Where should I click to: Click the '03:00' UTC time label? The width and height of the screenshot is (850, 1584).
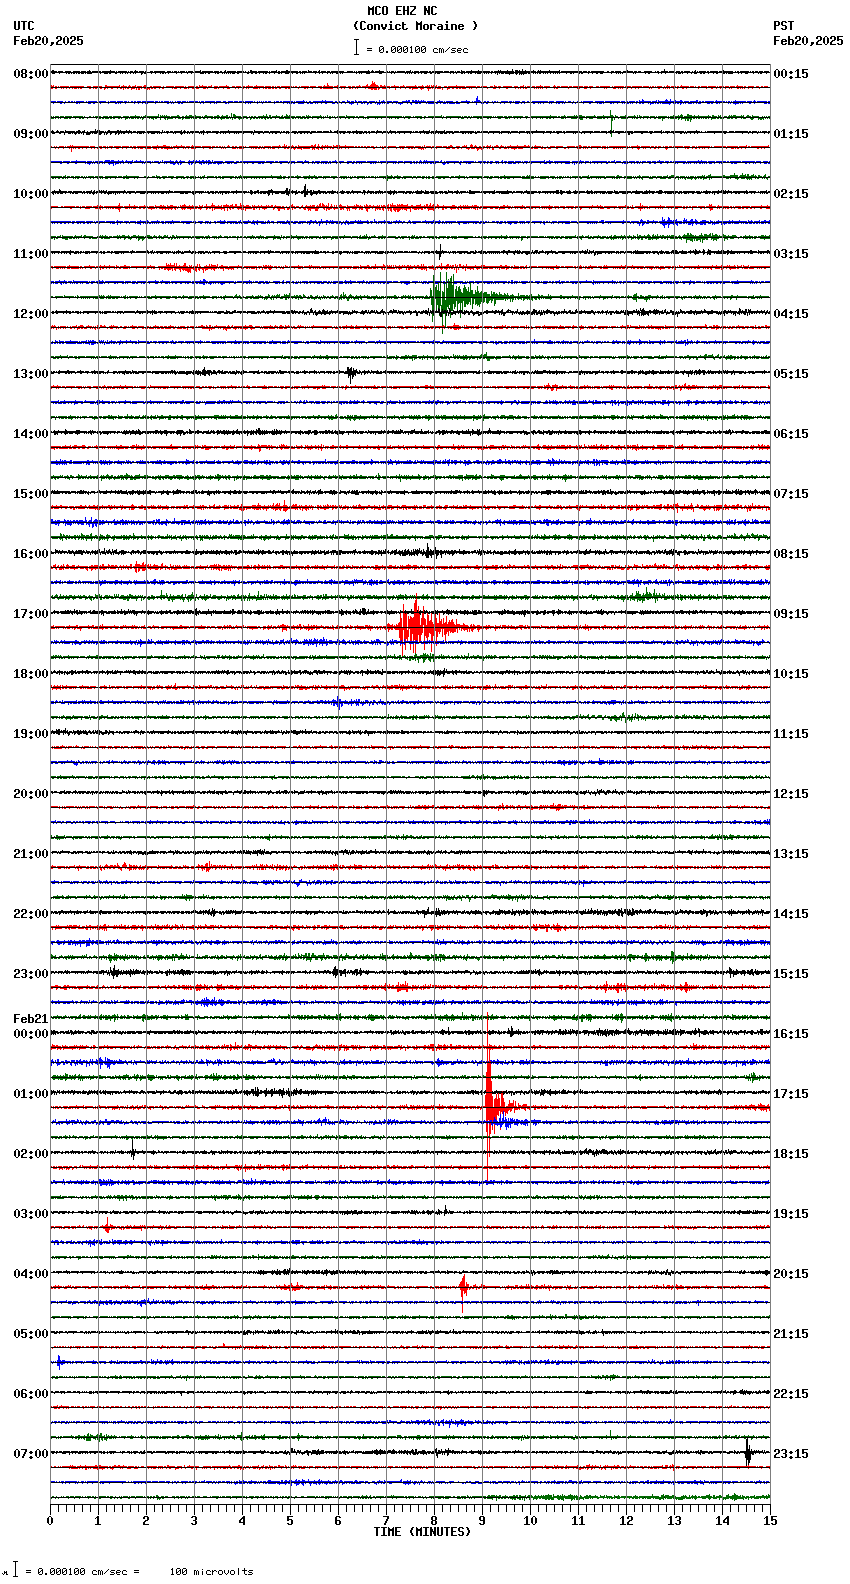[x=30, y=1214]
